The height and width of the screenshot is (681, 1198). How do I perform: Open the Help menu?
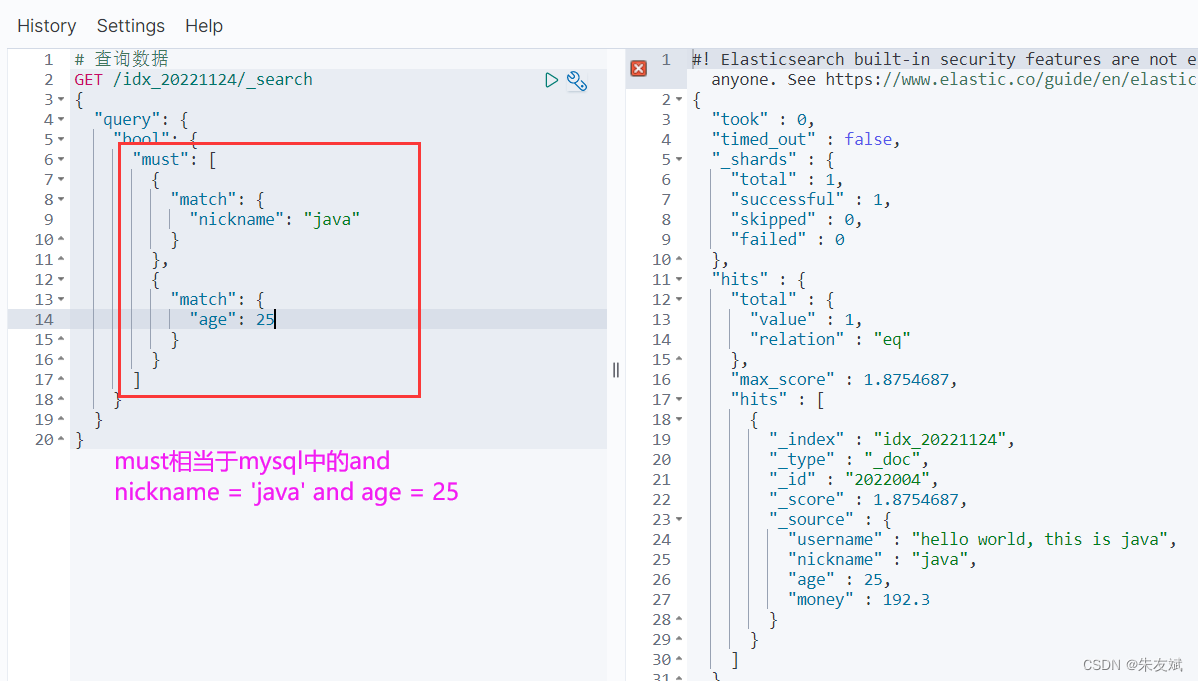click(203, 25)
